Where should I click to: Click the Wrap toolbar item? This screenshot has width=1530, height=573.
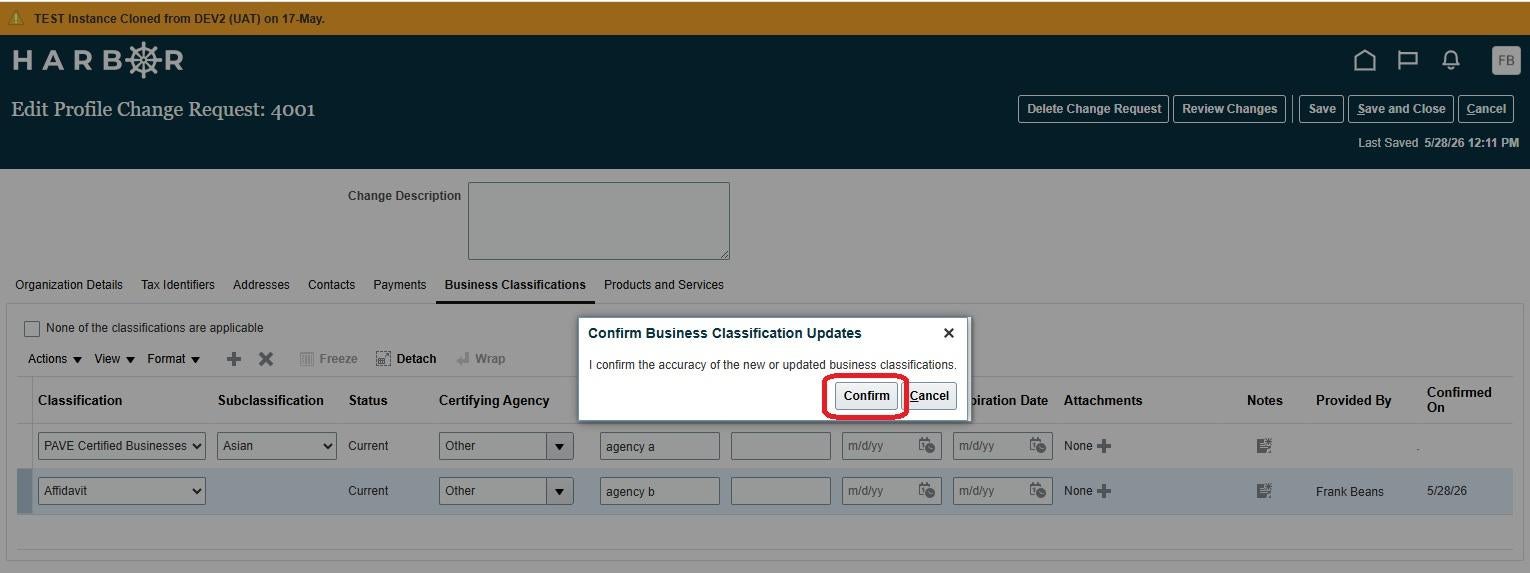[481, 359]
